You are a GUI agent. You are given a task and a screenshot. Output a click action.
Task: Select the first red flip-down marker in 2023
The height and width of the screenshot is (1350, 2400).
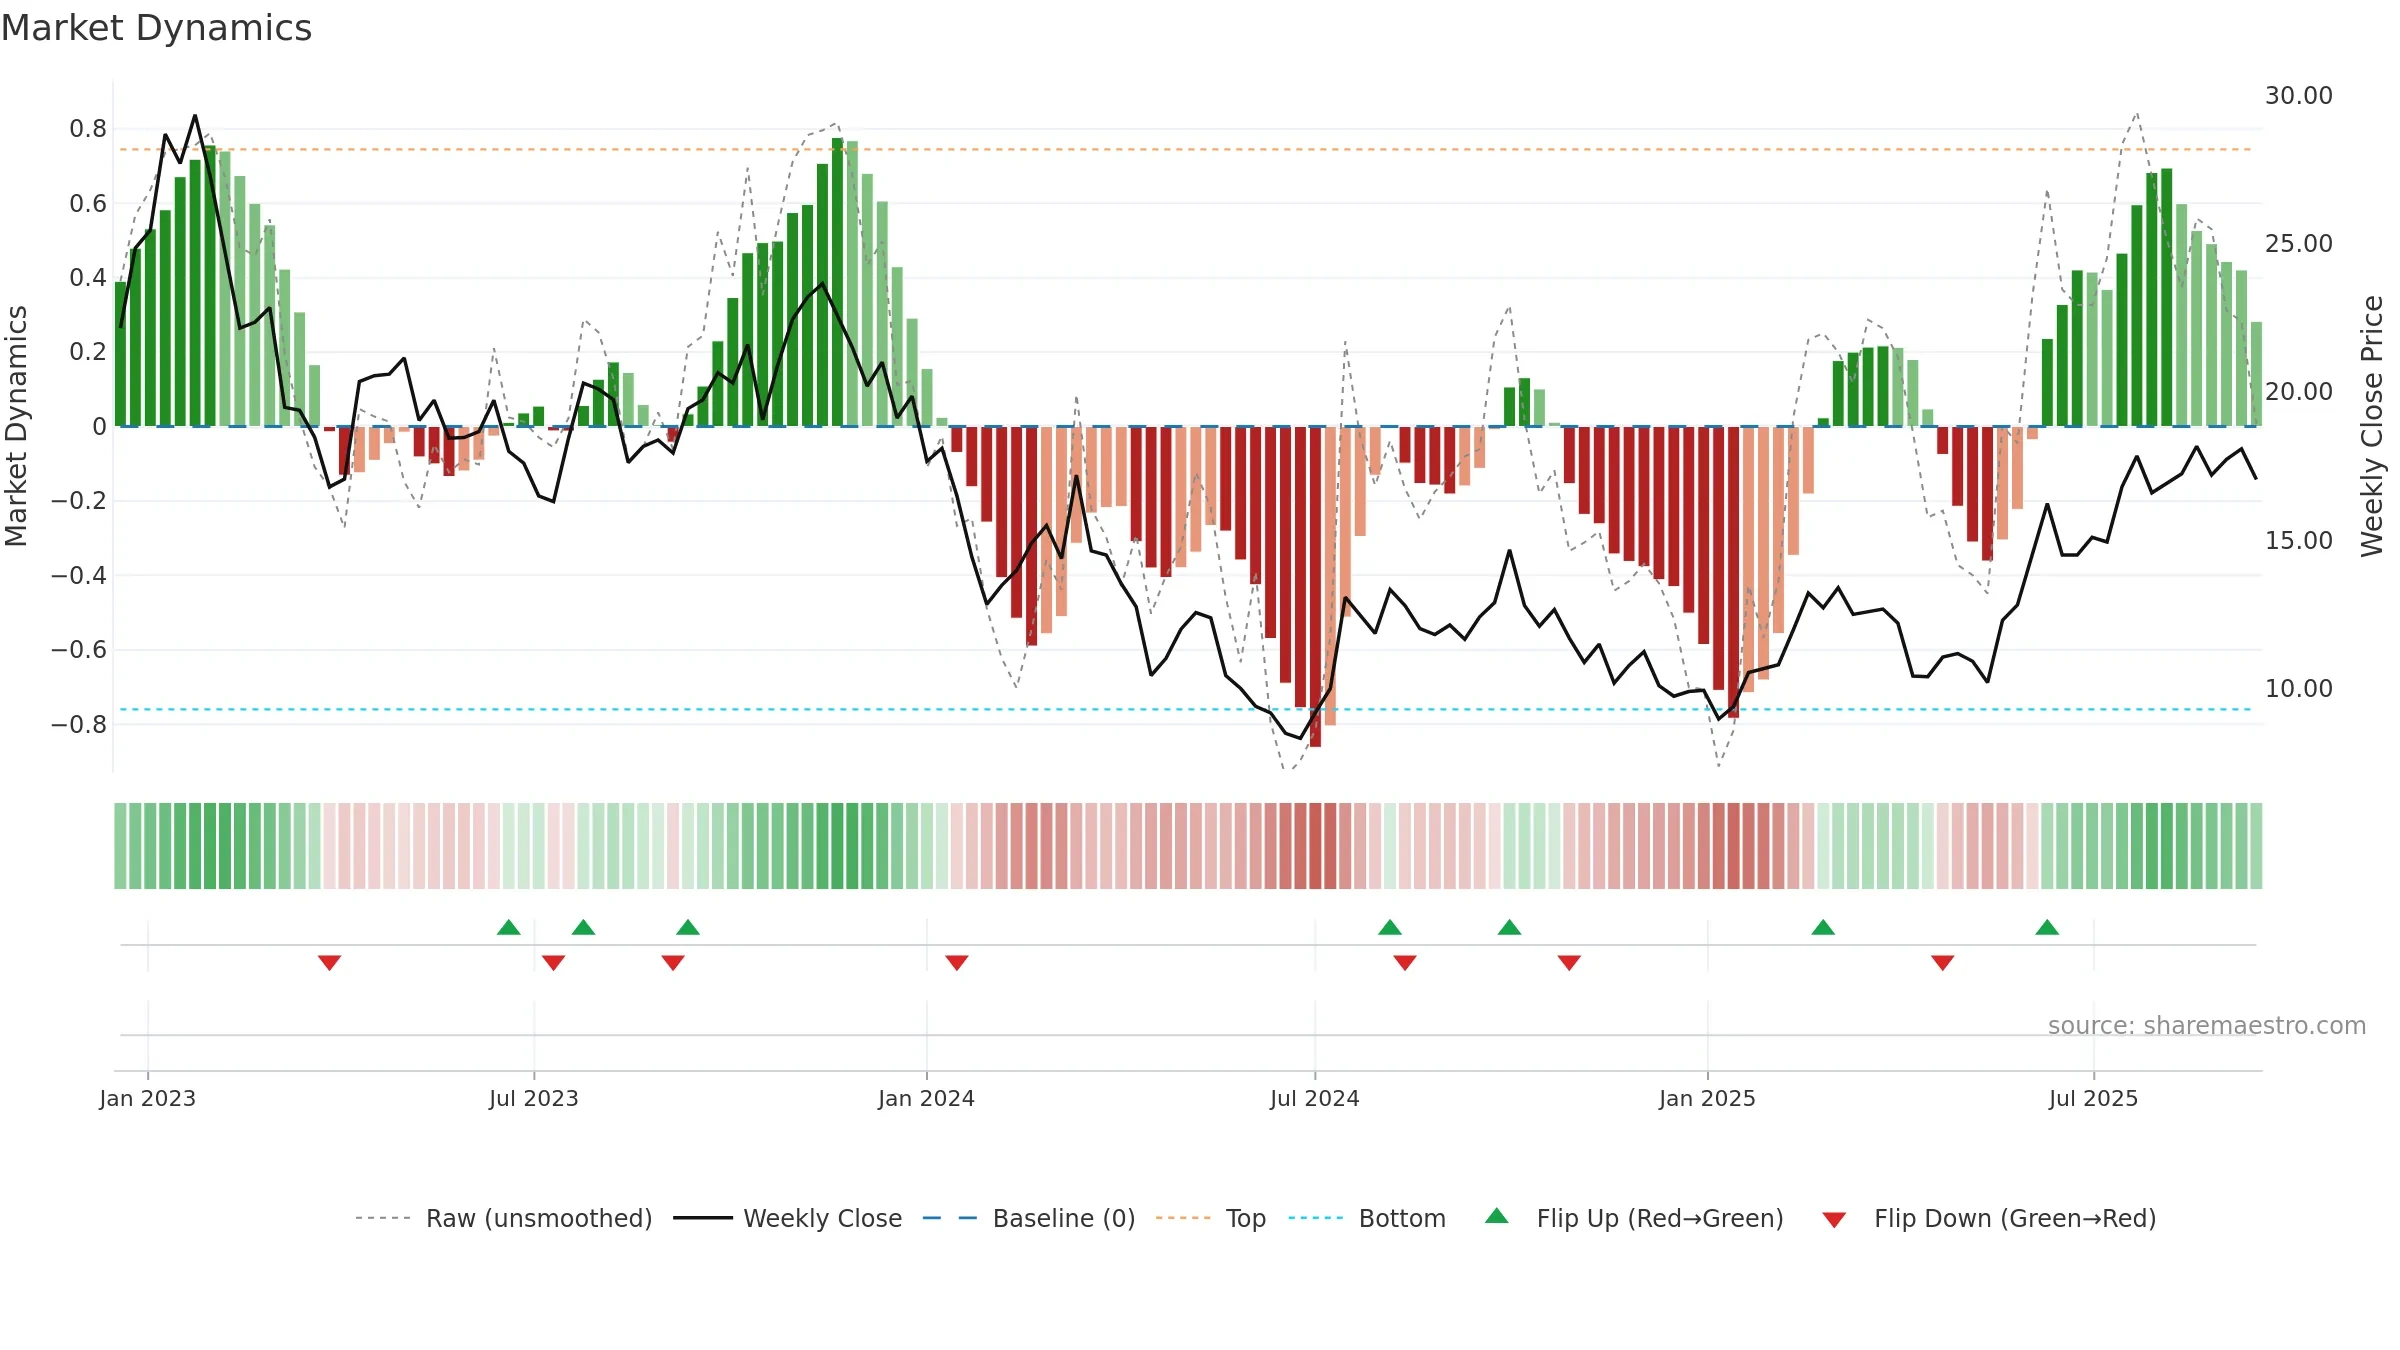point(330,962)
